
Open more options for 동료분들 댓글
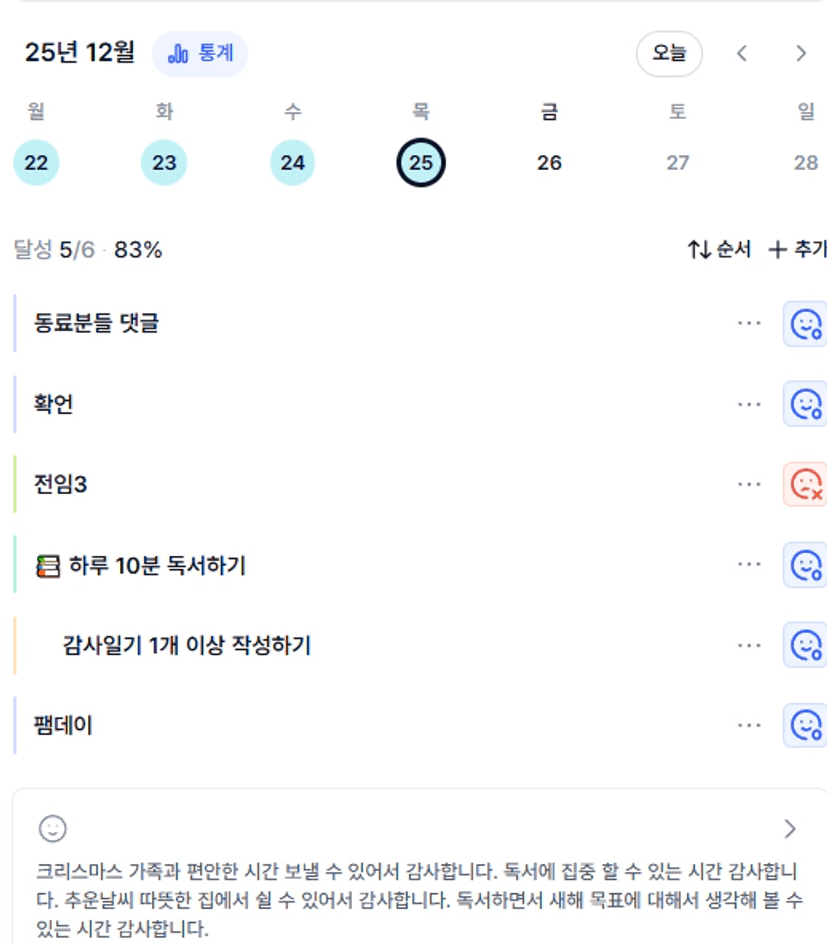749,324
